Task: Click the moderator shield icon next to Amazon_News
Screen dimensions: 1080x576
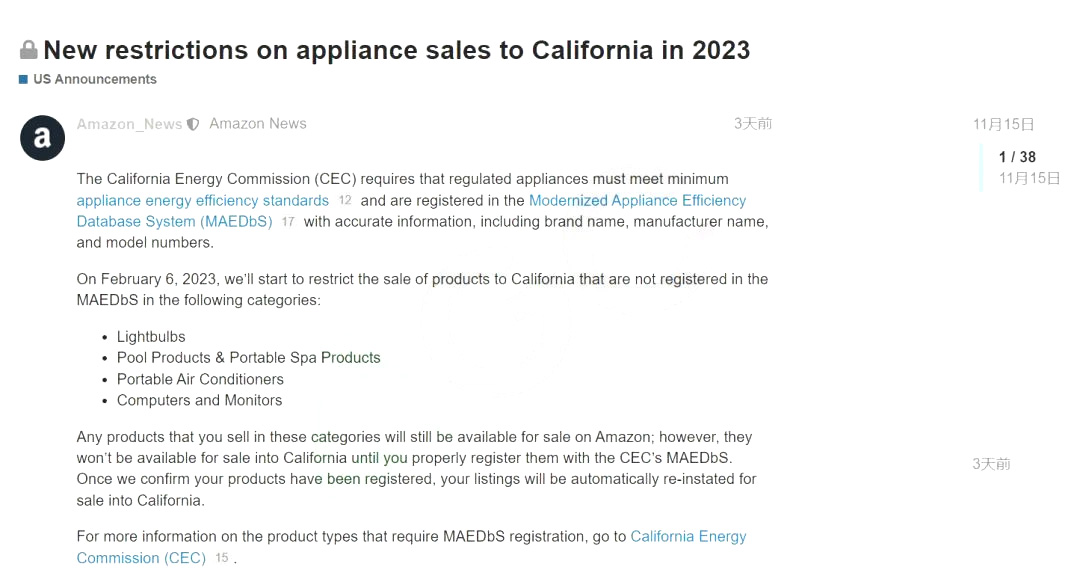Action: click(x=194, y=125)
